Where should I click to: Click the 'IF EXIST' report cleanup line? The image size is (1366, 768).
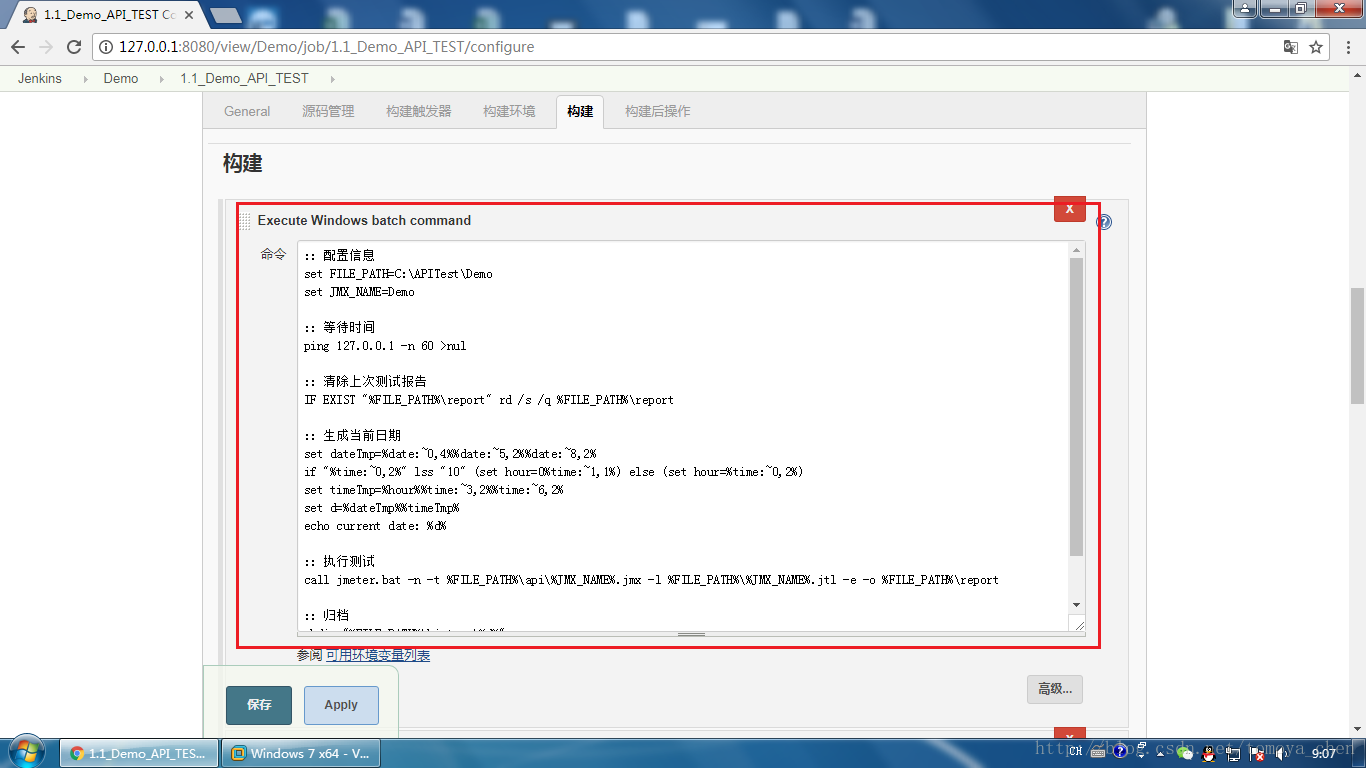(489, 400)
